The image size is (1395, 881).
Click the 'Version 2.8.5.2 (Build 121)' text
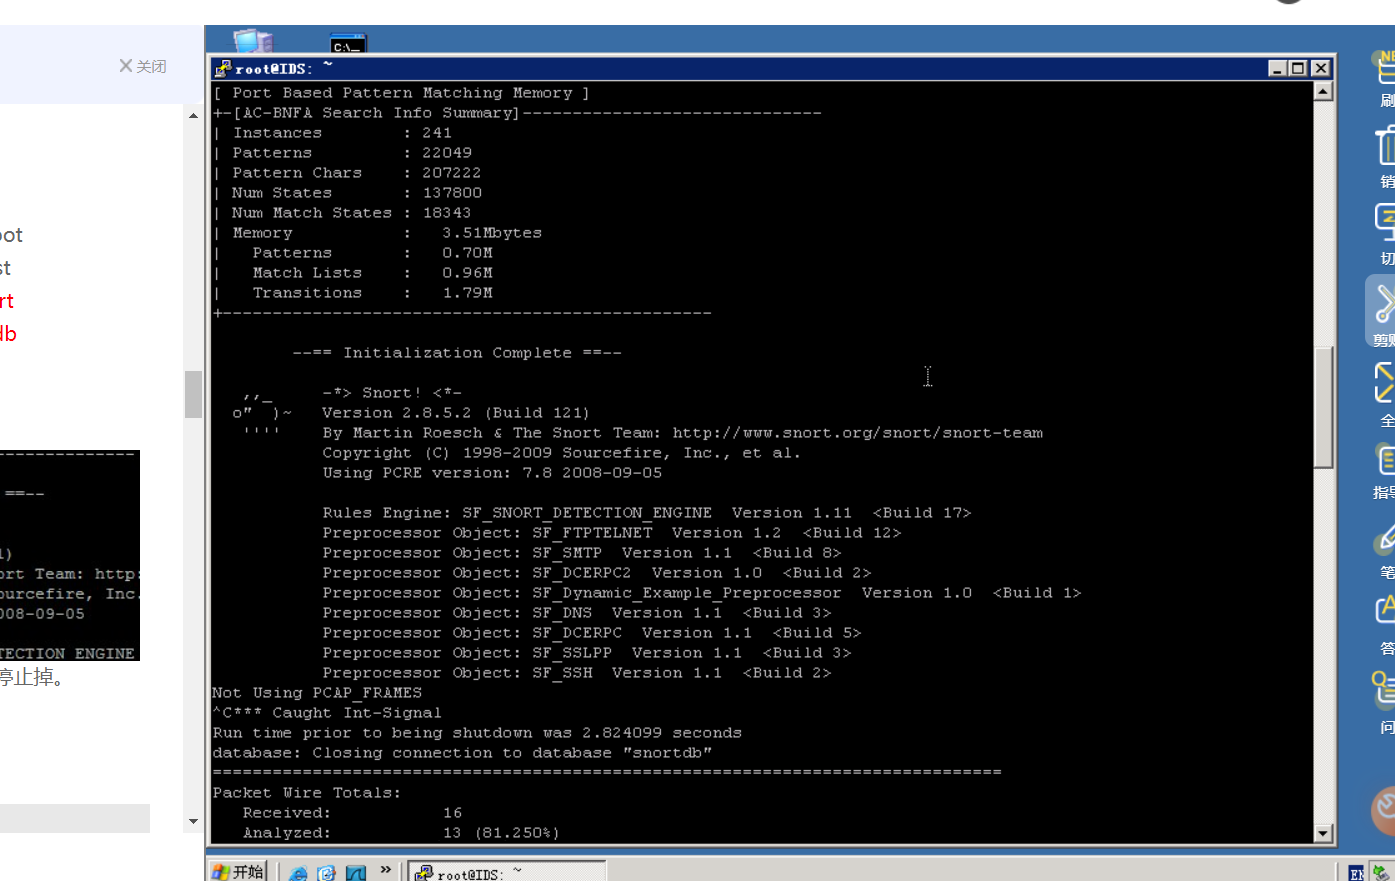pos(456,413)
